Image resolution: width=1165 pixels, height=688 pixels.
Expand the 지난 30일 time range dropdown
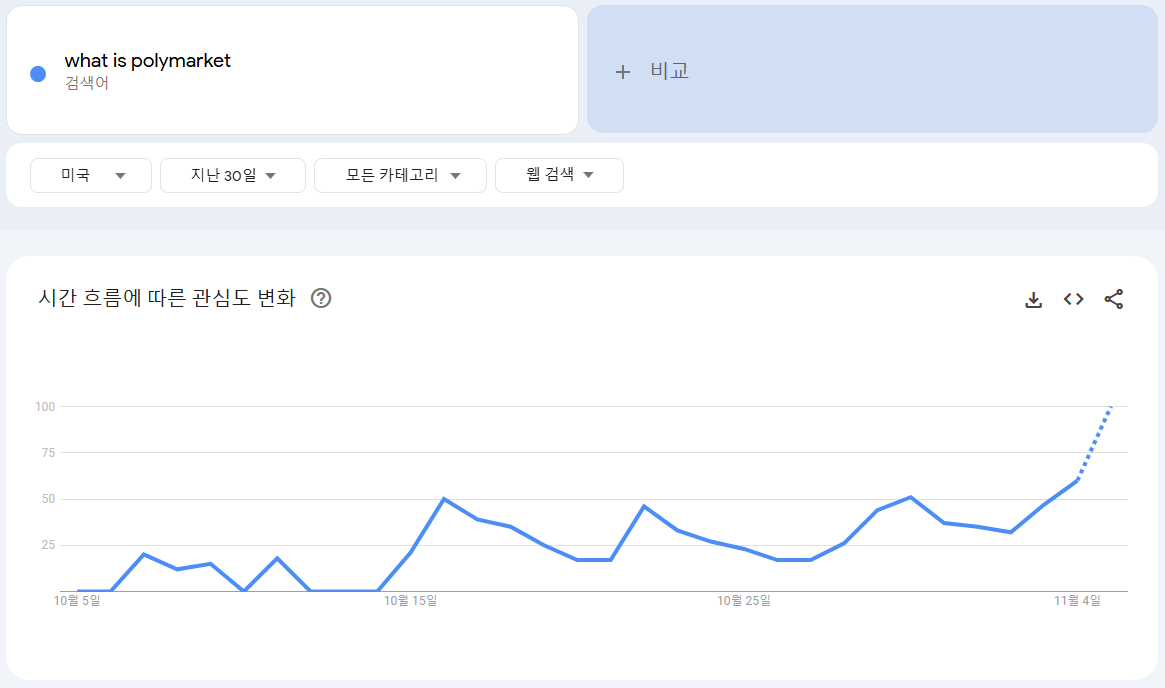coord(233,175)
